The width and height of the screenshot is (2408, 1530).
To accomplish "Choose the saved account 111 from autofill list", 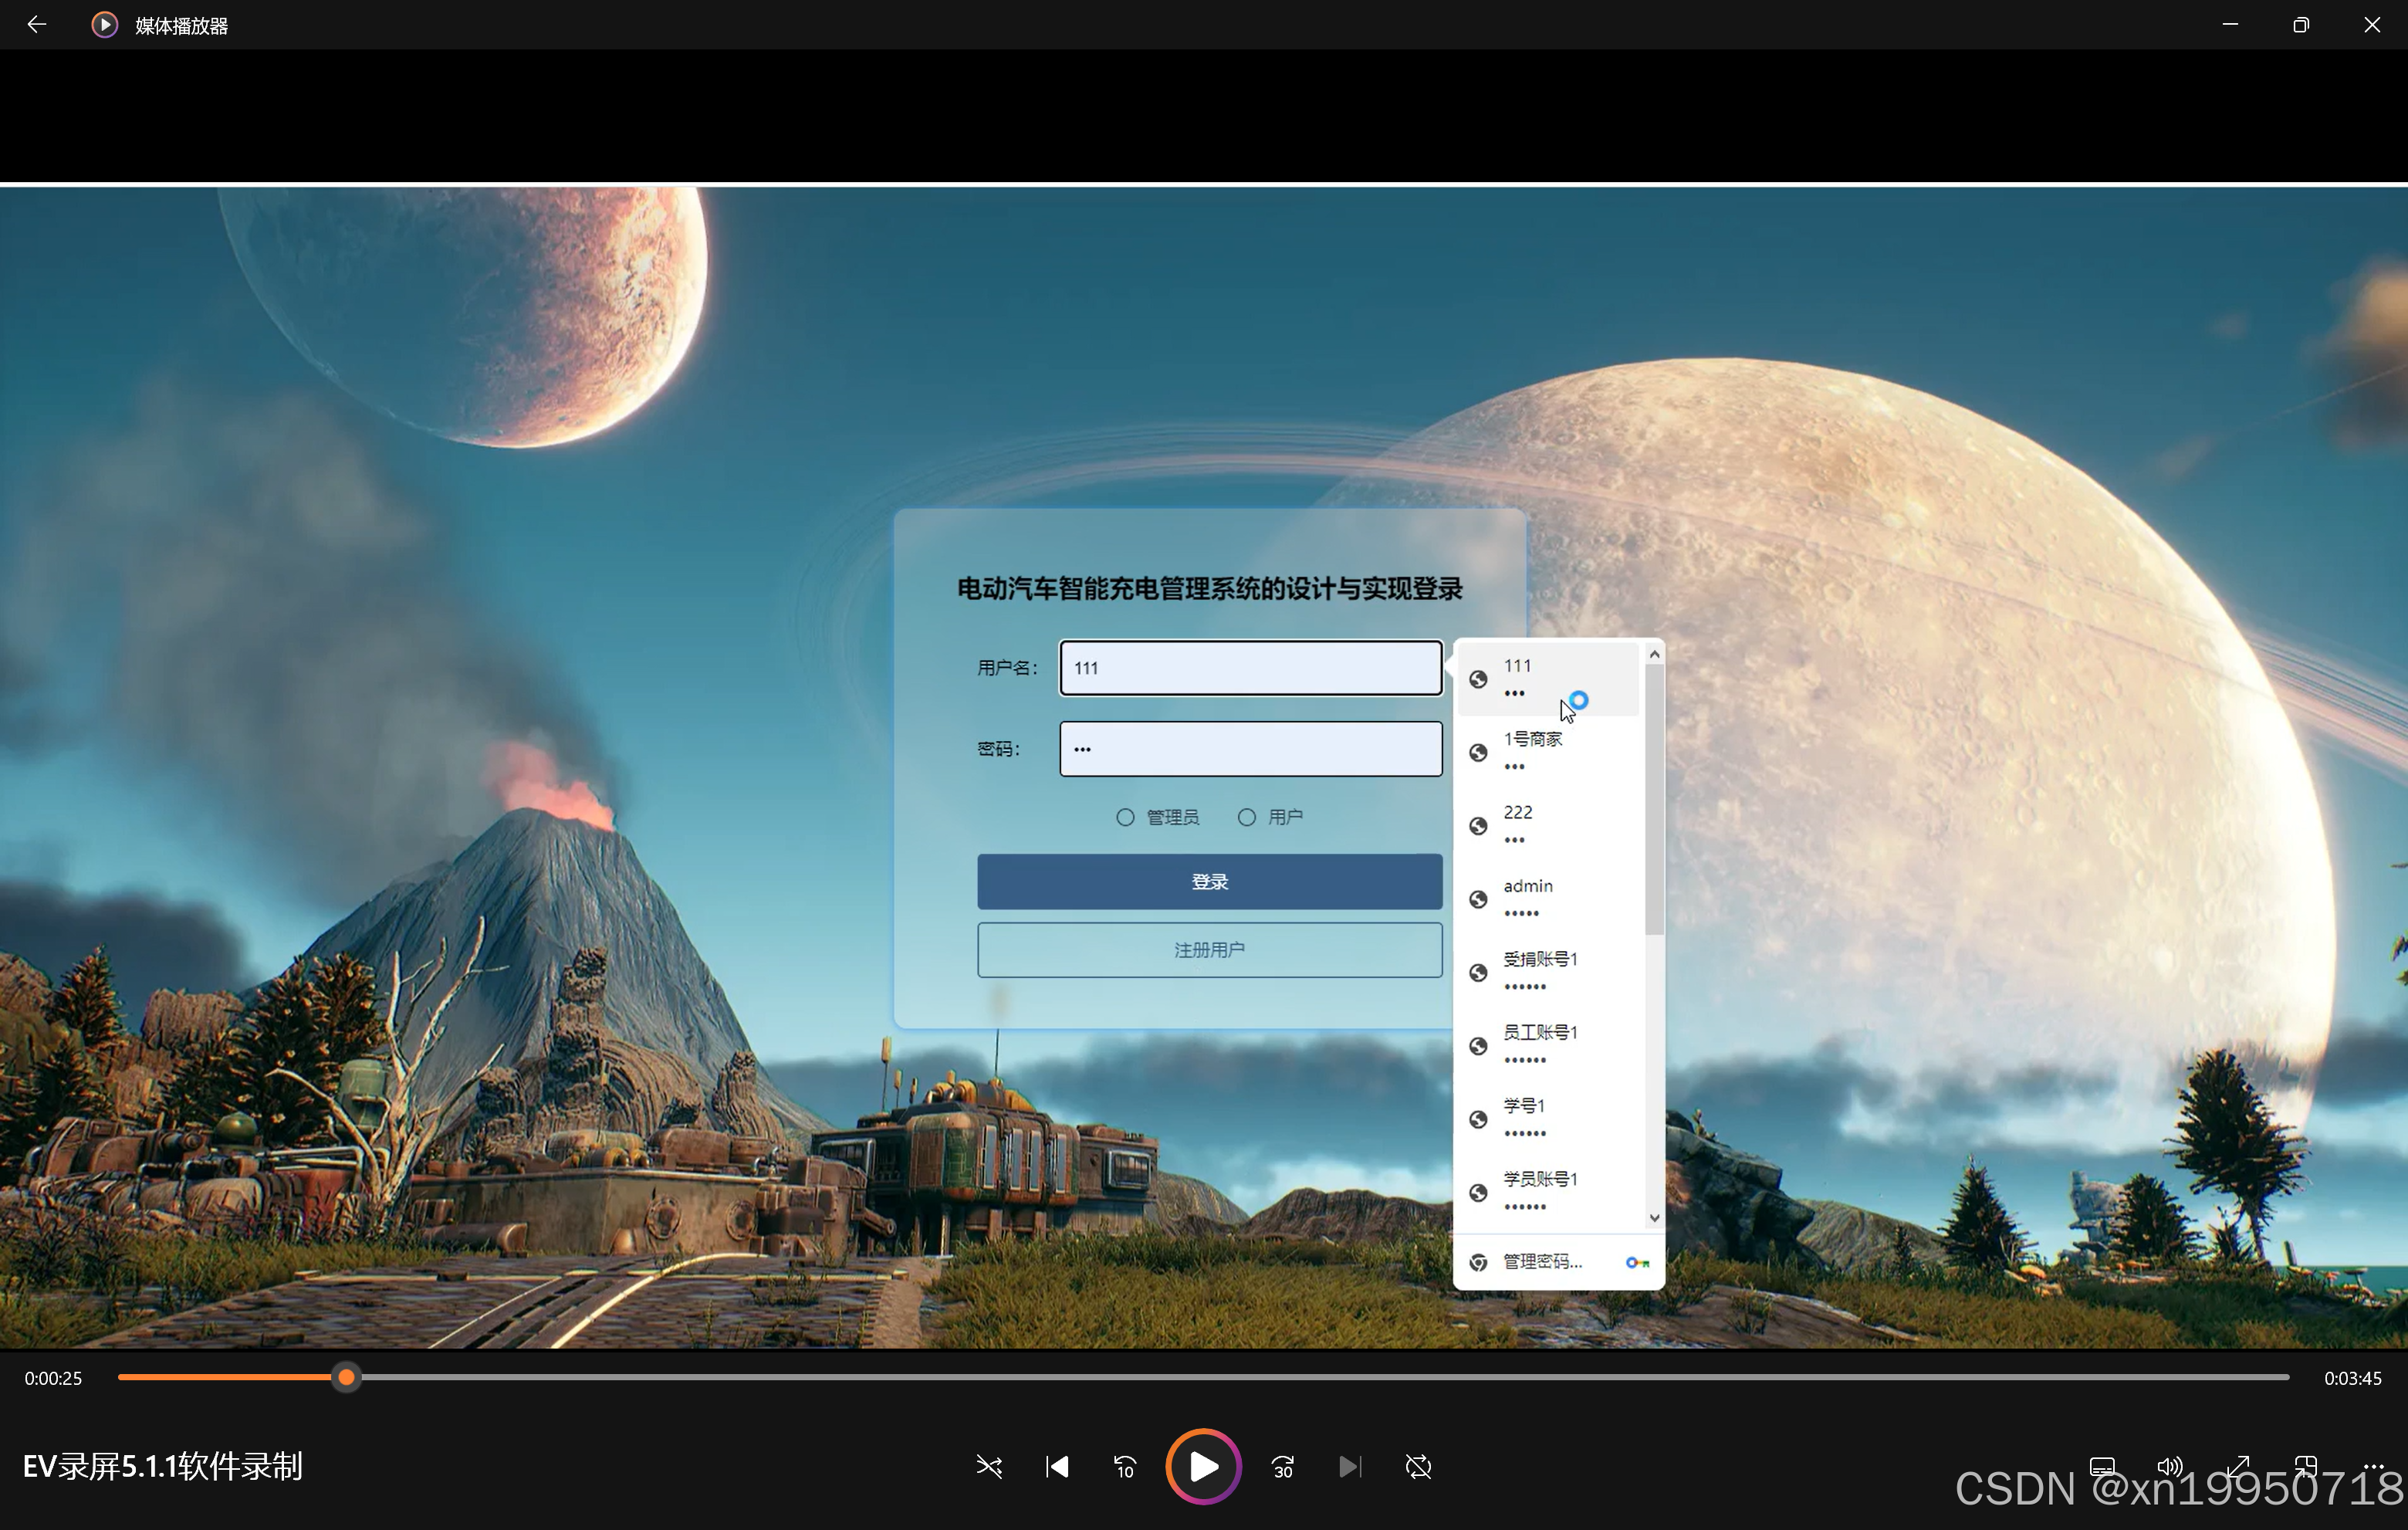I will tap(1548, 679).
